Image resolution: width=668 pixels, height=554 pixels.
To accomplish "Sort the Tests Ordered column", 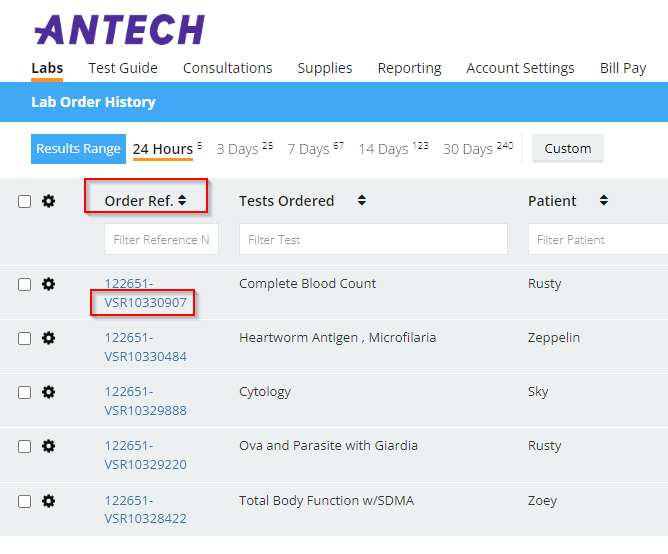I will [361, 201].
